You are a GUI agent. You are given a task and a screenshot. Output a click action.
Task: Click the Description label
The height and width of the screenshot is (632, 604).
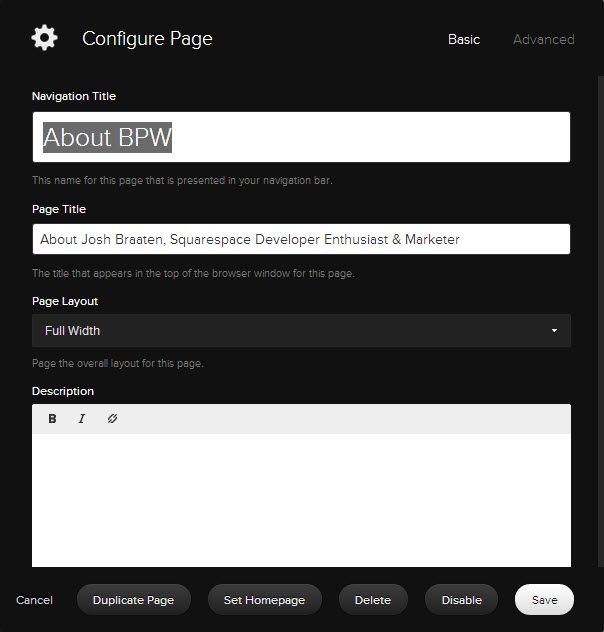point(63,391)
